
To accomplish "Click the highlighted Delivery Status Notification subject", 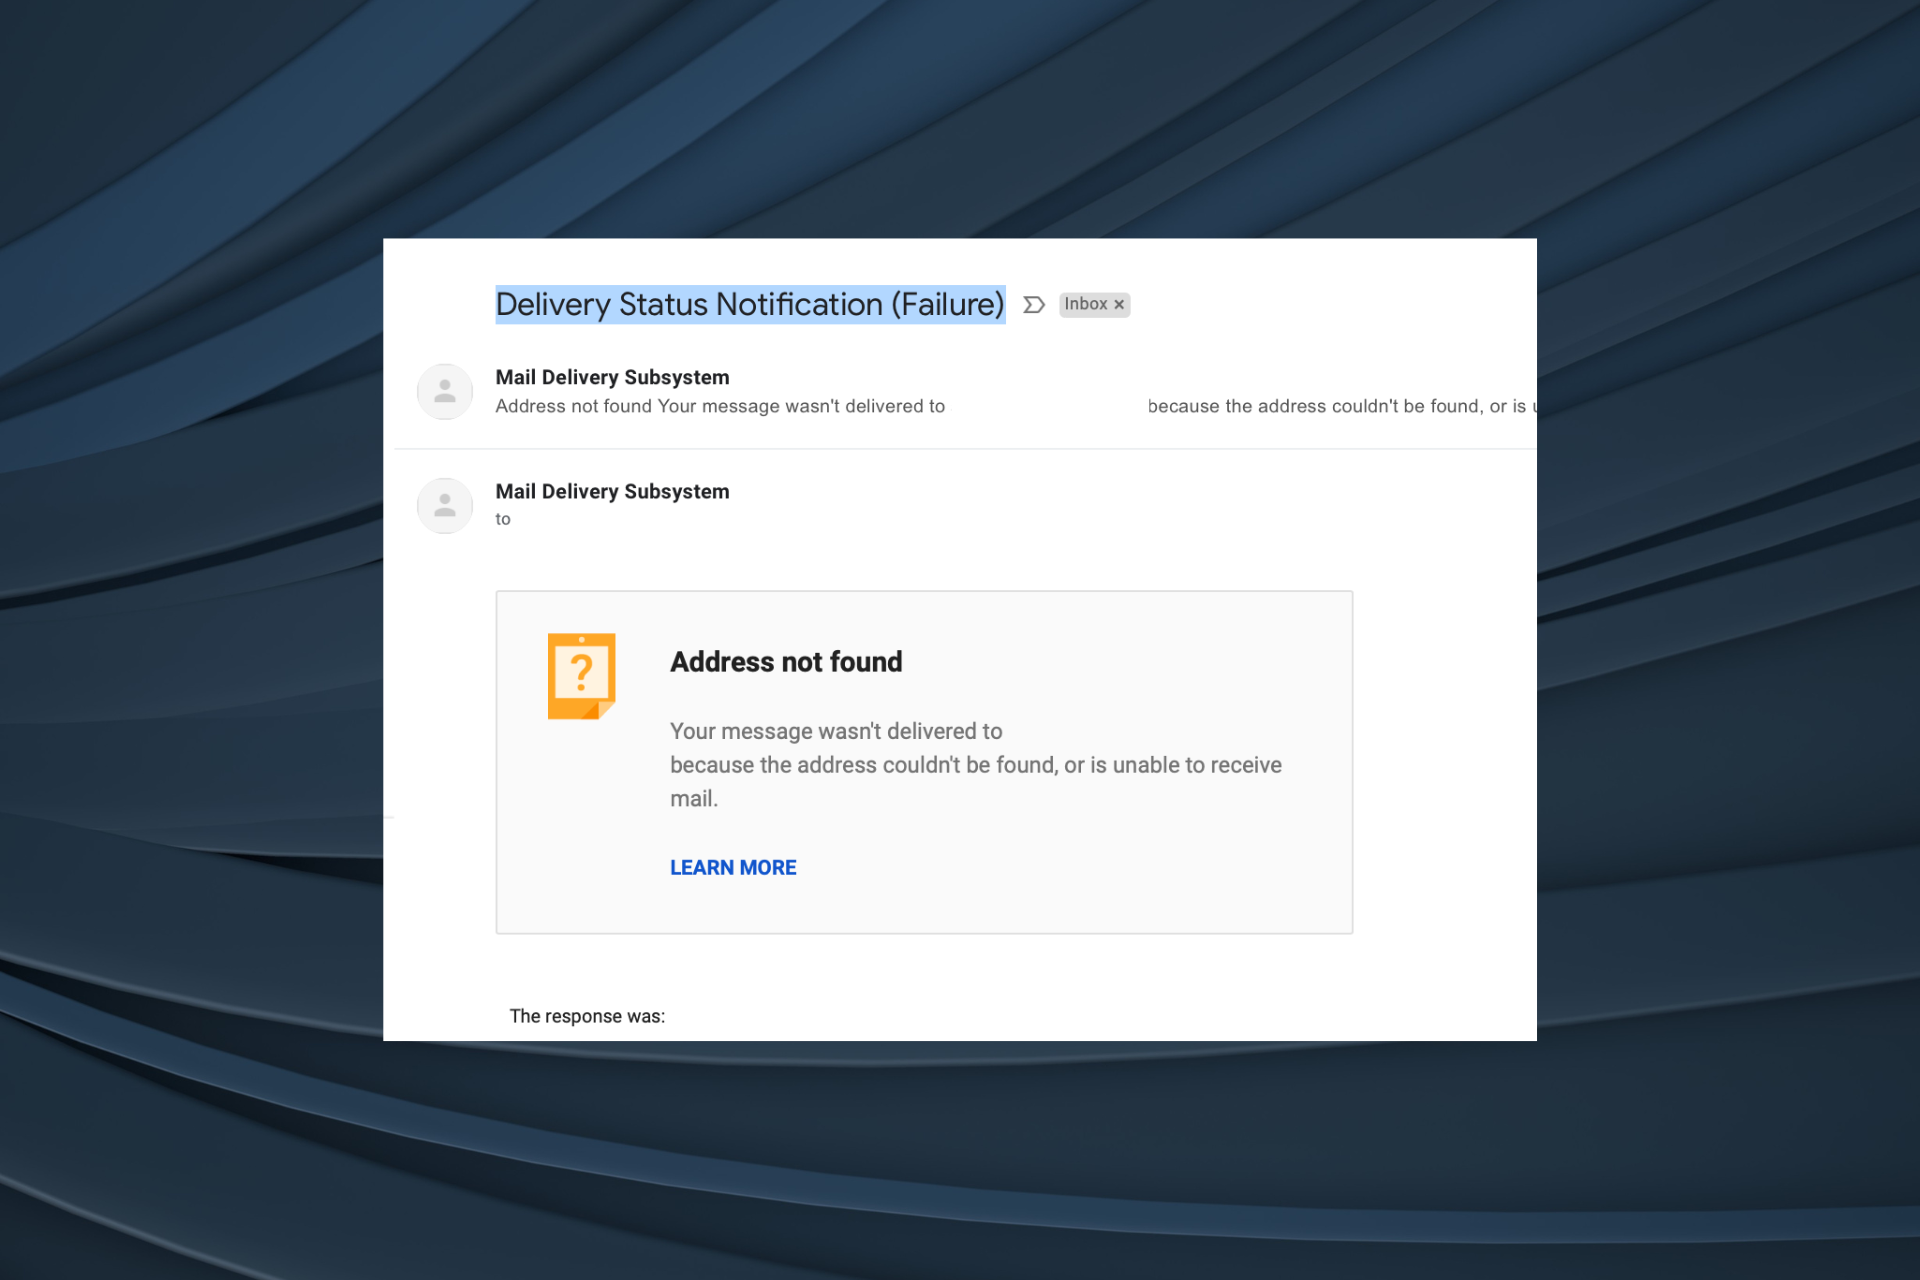I will (749, 304).
